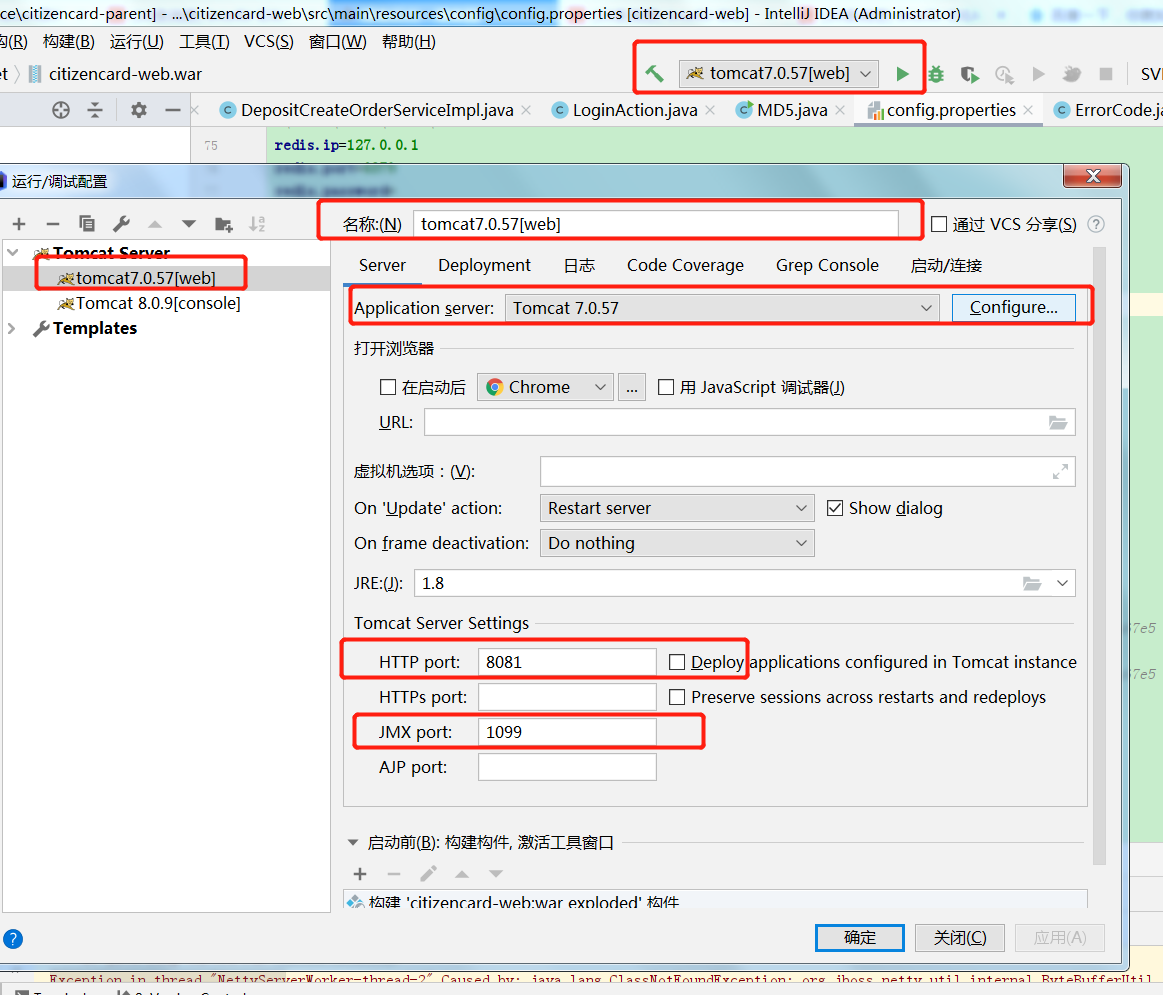
Task: Run with coverage using the shield icon
Action: [x=969, y=73]
